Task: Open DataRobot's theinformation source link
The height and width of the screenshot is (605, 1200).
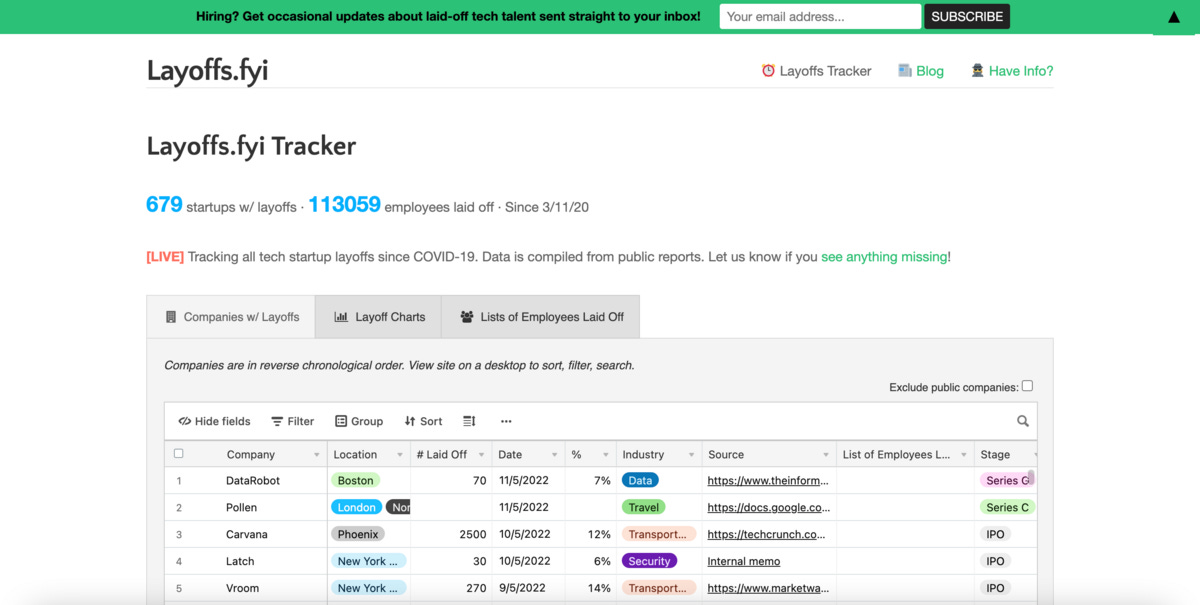Action: point(768,480)
